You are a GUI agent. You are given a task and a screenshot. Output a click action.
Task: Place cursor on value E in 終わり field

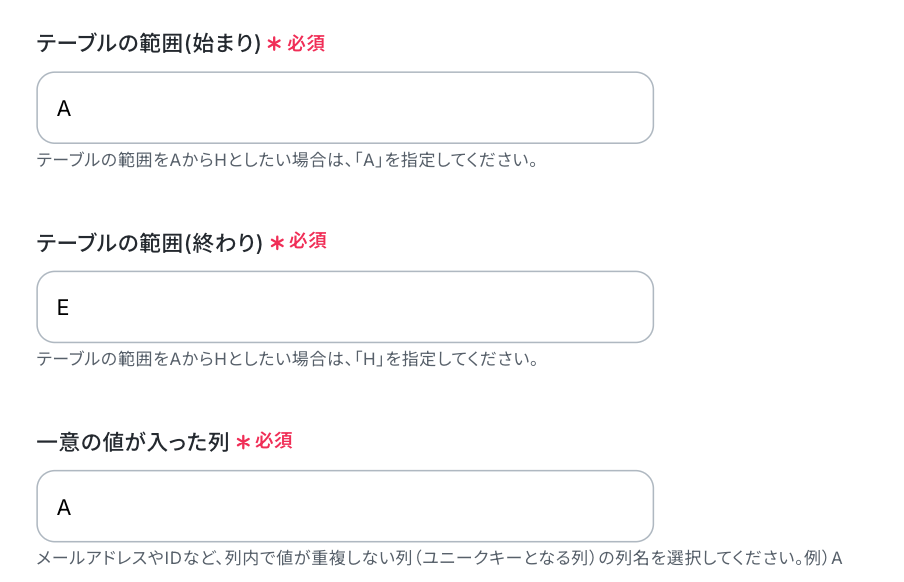pyautogui.click(x=63, y=308)
